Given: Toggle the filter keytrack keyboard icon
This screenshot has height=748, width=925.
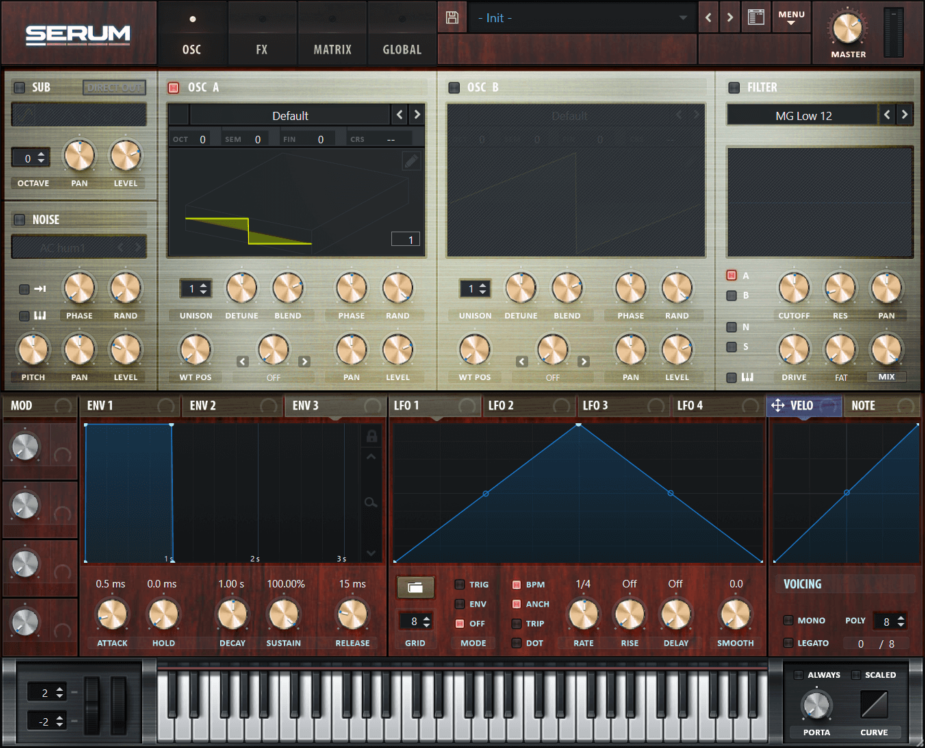Looking at the screenshot, I should [x=747, y=377].
